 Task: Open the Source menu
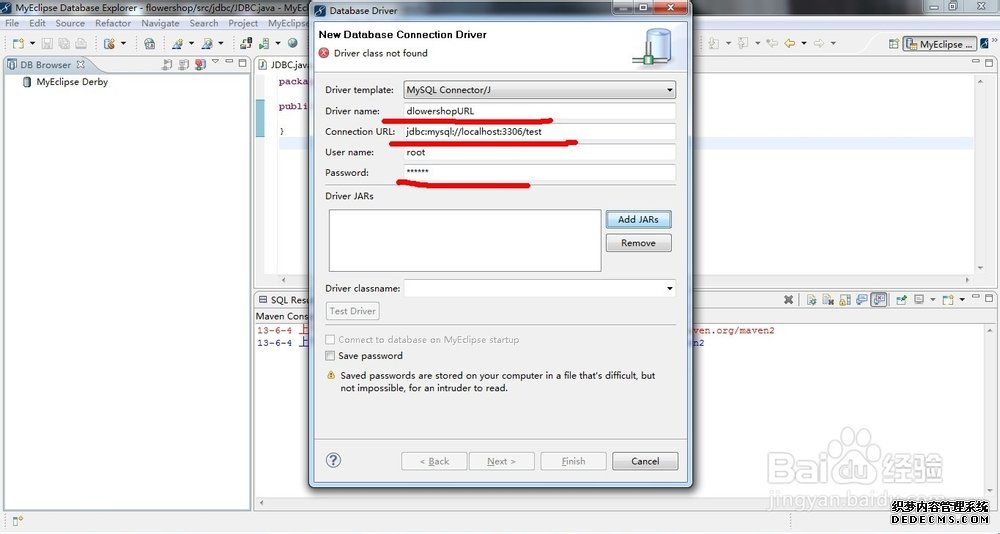[x=70, y=23]
